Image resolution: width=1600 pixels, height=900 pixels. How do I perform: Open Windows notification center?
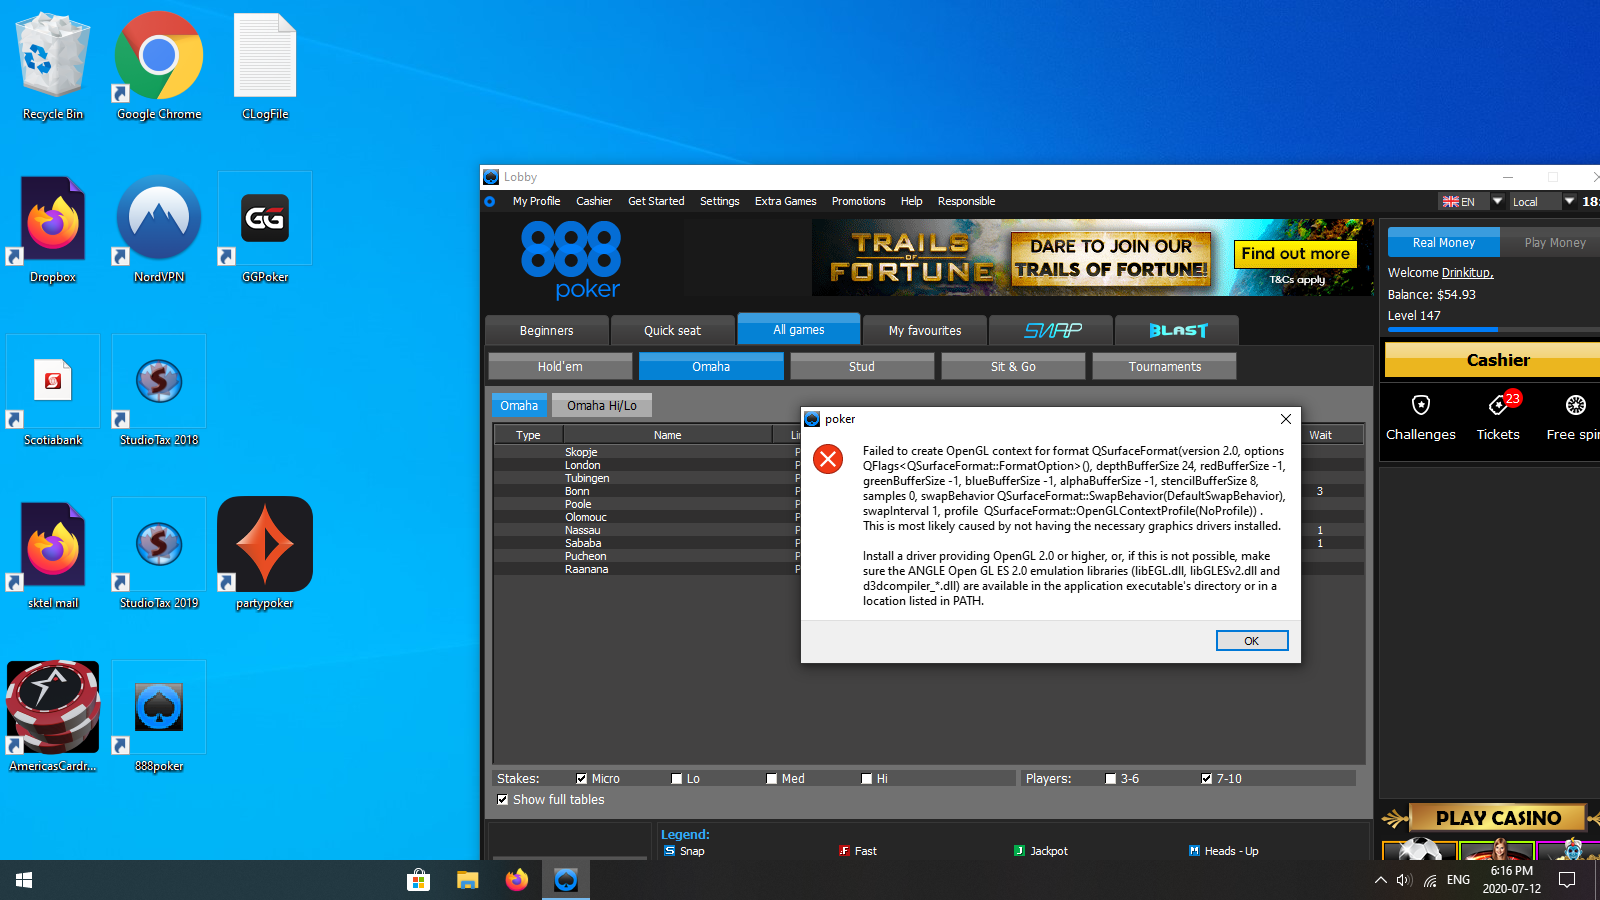(1568, 880)
